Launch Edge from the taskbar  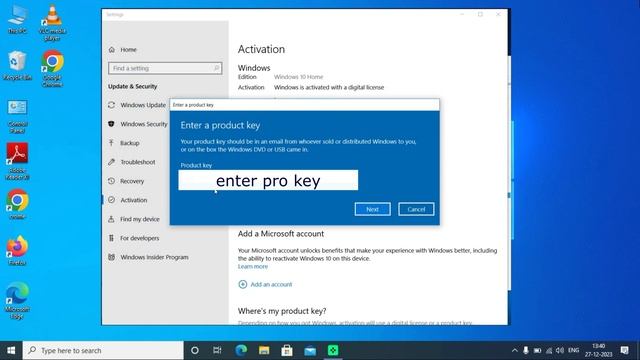(x=241, y=351)
